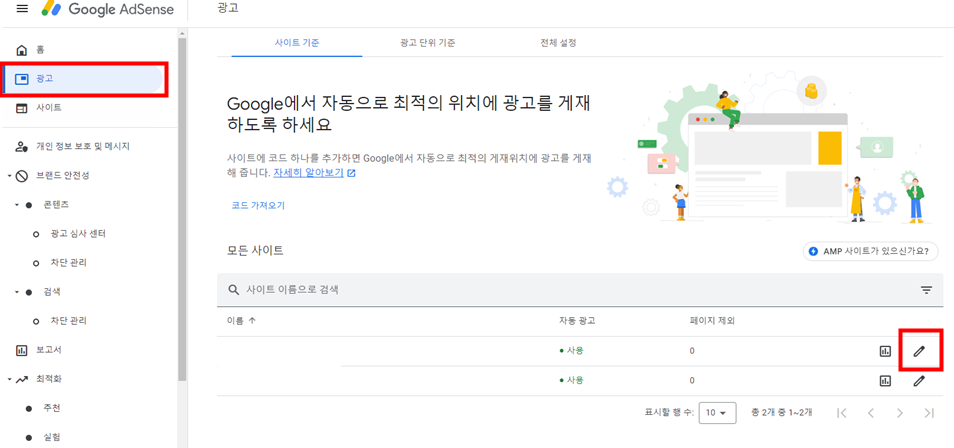
Task: Click the 사용 status in the second row
Action: [572, 380]
